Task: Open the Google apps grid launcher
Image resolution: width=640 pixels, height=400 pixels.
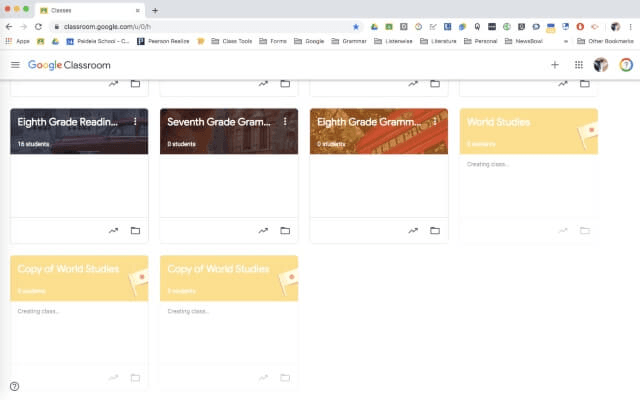Action: tap(578, 65)
